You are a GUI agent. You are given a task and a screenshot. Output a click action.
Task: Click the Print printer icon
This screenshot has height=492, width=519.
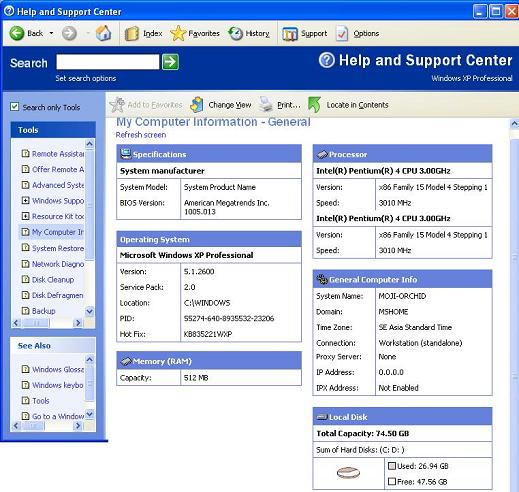[266, 105]
